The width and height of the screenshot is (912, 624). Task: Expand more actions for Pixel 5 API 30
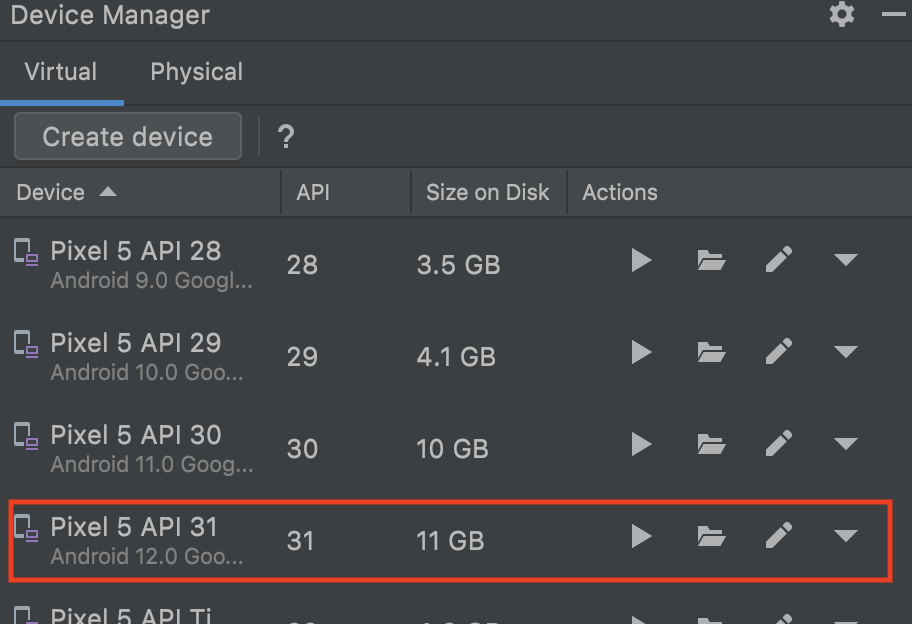point(846,445)
